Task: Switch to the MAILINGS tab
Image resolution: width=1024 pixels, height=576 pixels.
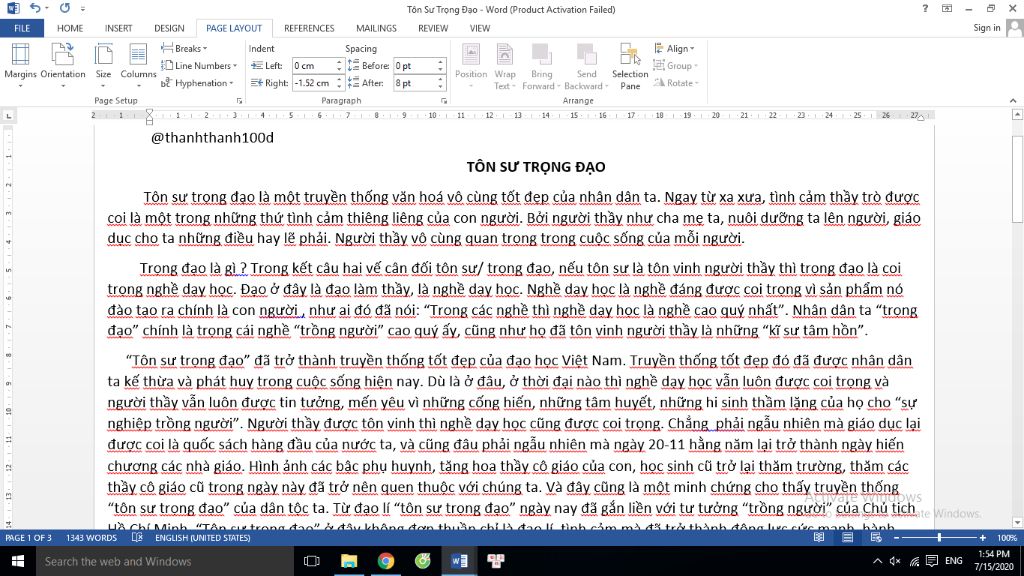Action: tap(376, 28)
